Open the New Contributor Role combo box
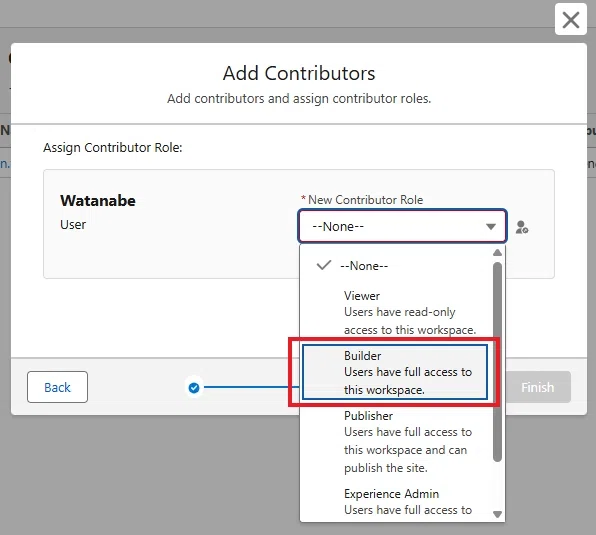 pos(402,226)
